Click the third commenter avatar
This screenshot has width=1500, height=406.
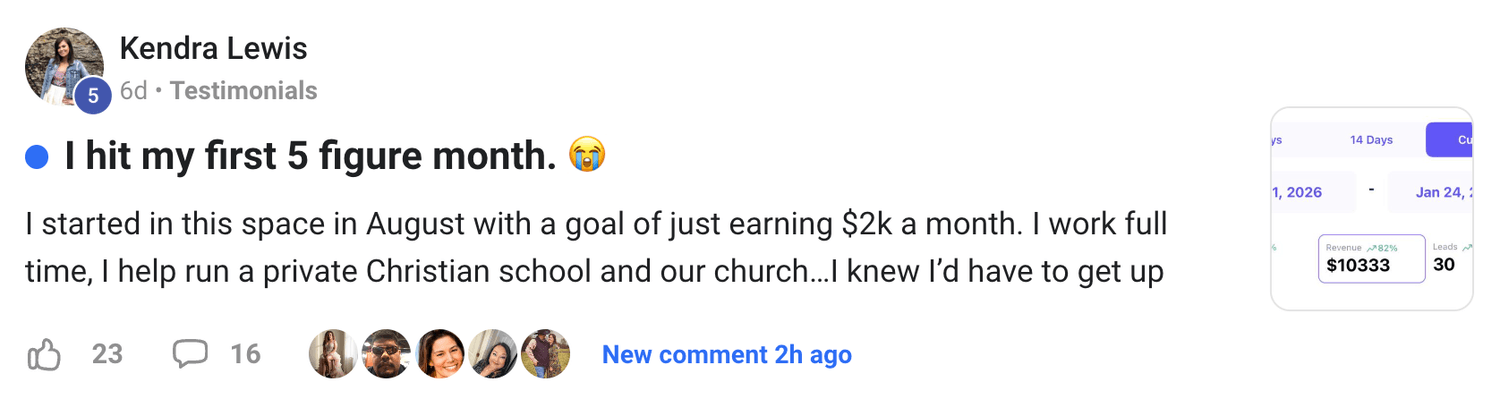[x=440, y=354]
